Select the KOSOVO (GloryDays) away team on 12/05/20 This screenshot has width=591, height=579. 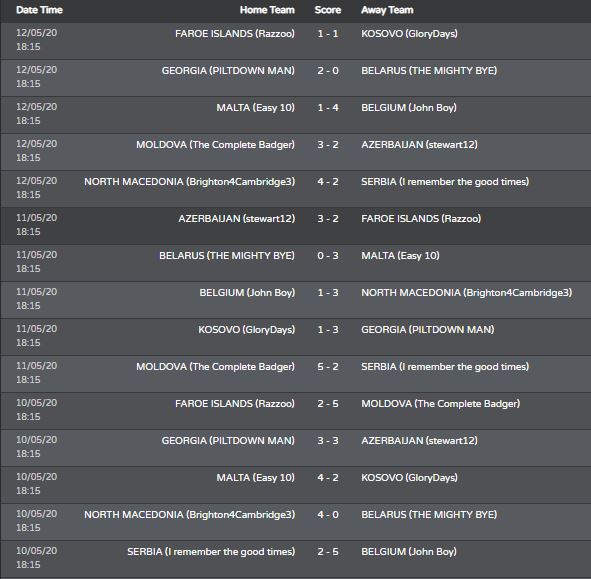(x=409, y=34)
